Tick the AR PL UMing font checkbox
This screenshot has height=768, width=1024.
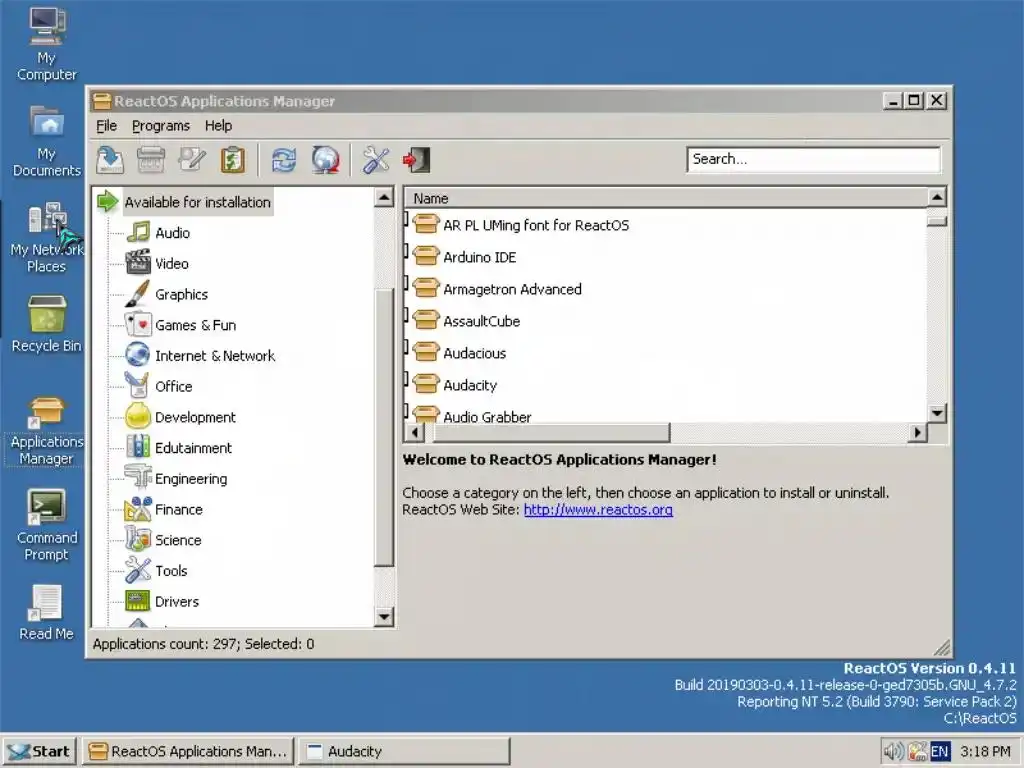tap(406, 219)
